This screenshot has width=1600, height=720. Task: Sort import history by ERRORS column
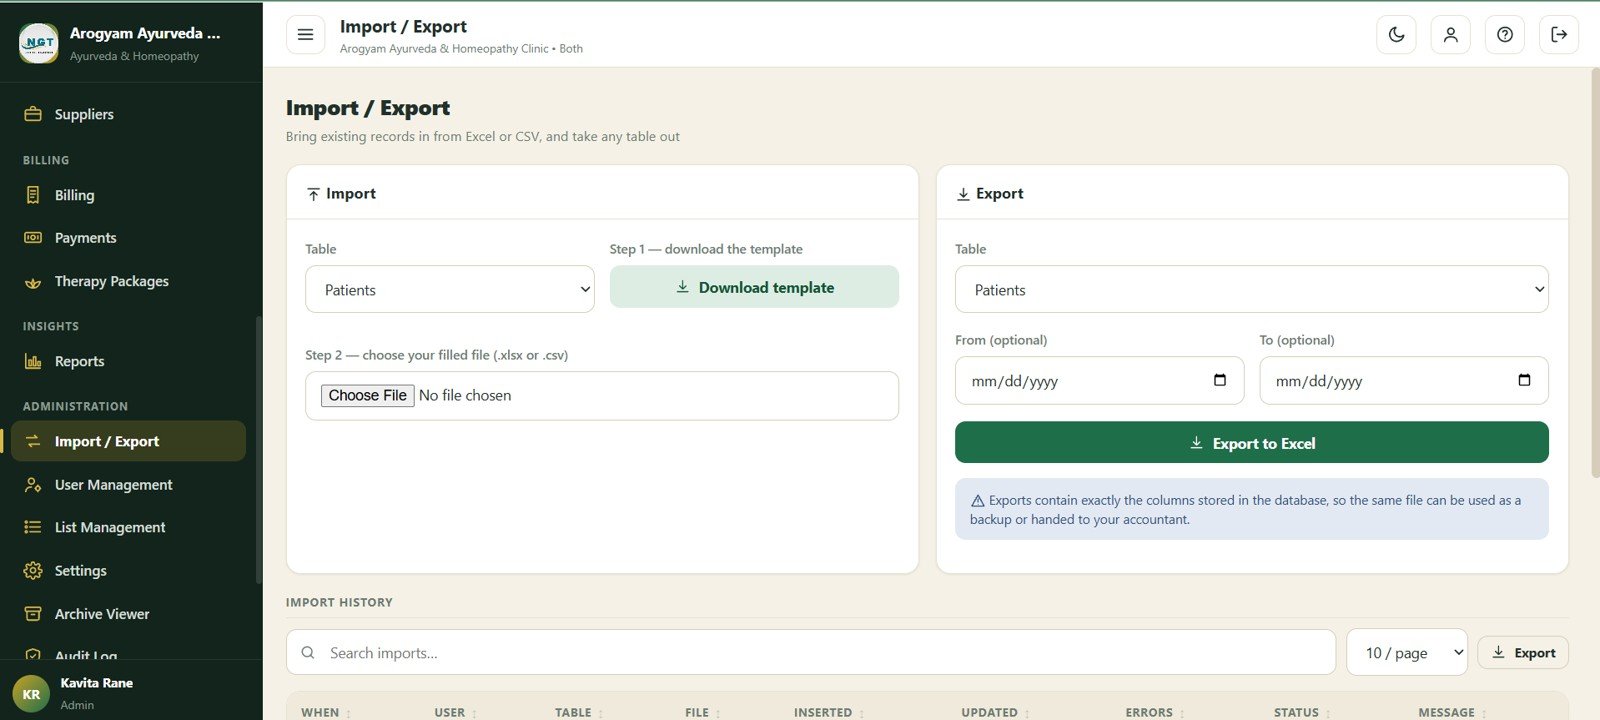(1156, 712)
